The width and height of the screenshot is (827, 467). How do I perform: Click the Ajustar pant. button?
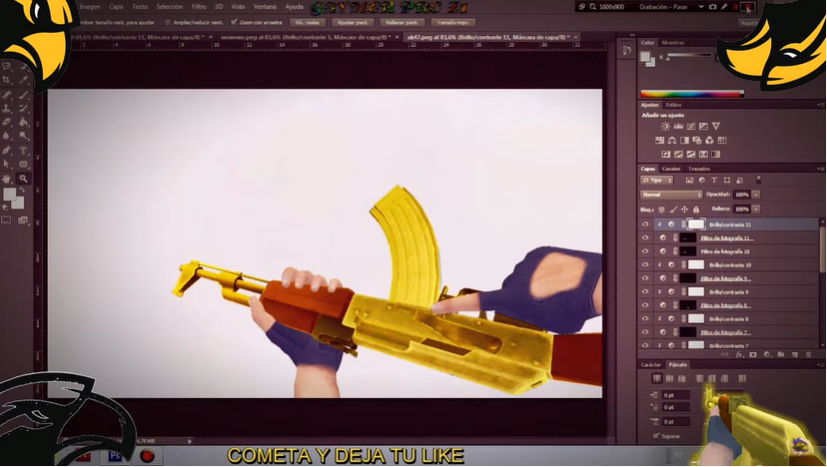click(x=353, y=23)
